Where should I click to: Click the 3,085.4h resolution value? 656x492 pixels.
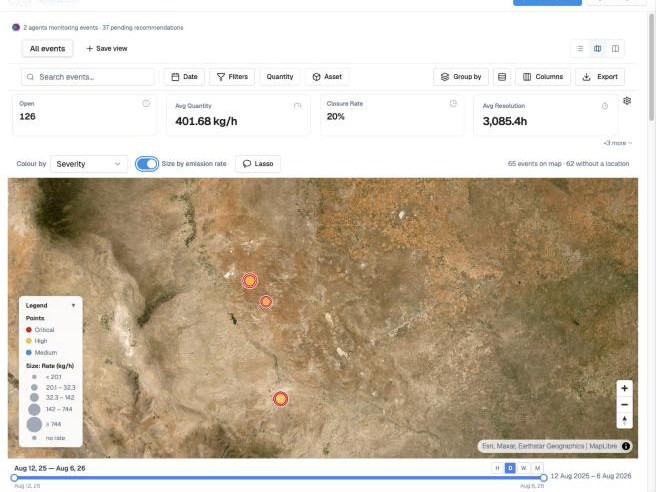tap(505, 121)
